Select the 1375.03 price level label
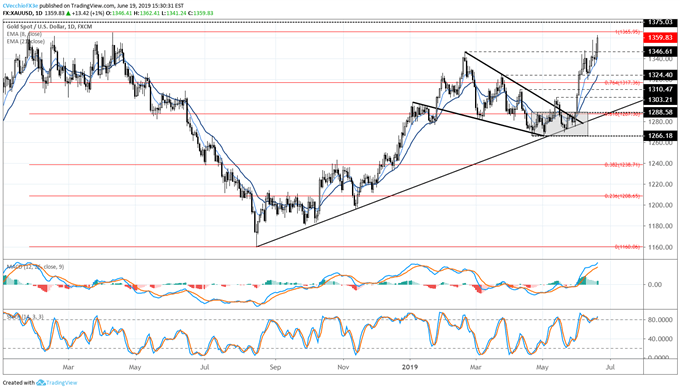This screenshot has height=390, width=680. (660, 22)
